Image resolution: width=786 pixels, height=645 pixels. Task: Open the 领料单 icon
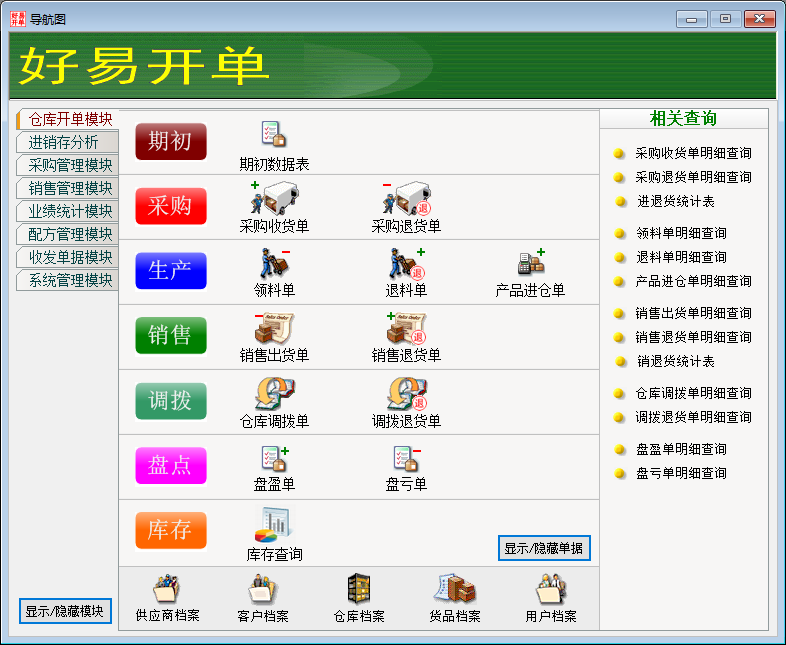pyautogui.click(x=274, y=263)
